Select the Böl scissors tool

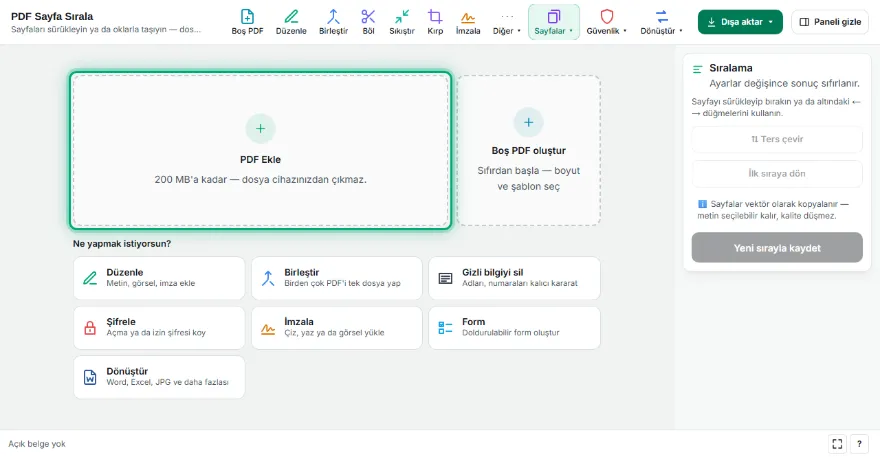[x=368, y=22]
